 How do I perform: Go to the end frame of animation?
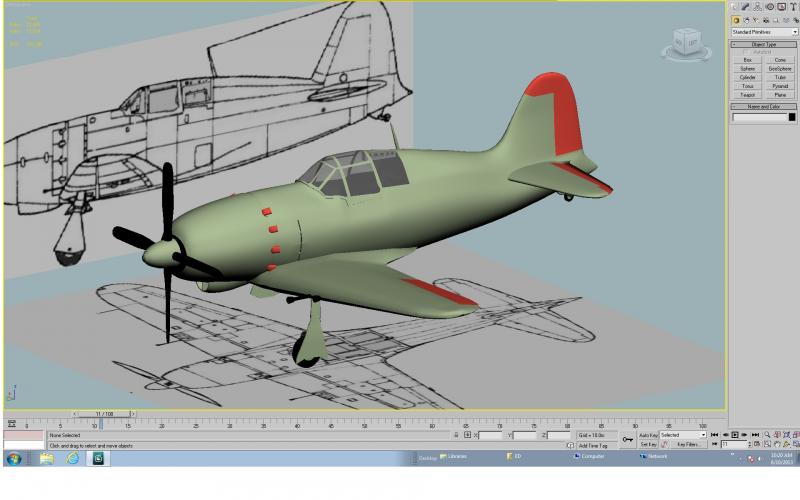[756, 435]
